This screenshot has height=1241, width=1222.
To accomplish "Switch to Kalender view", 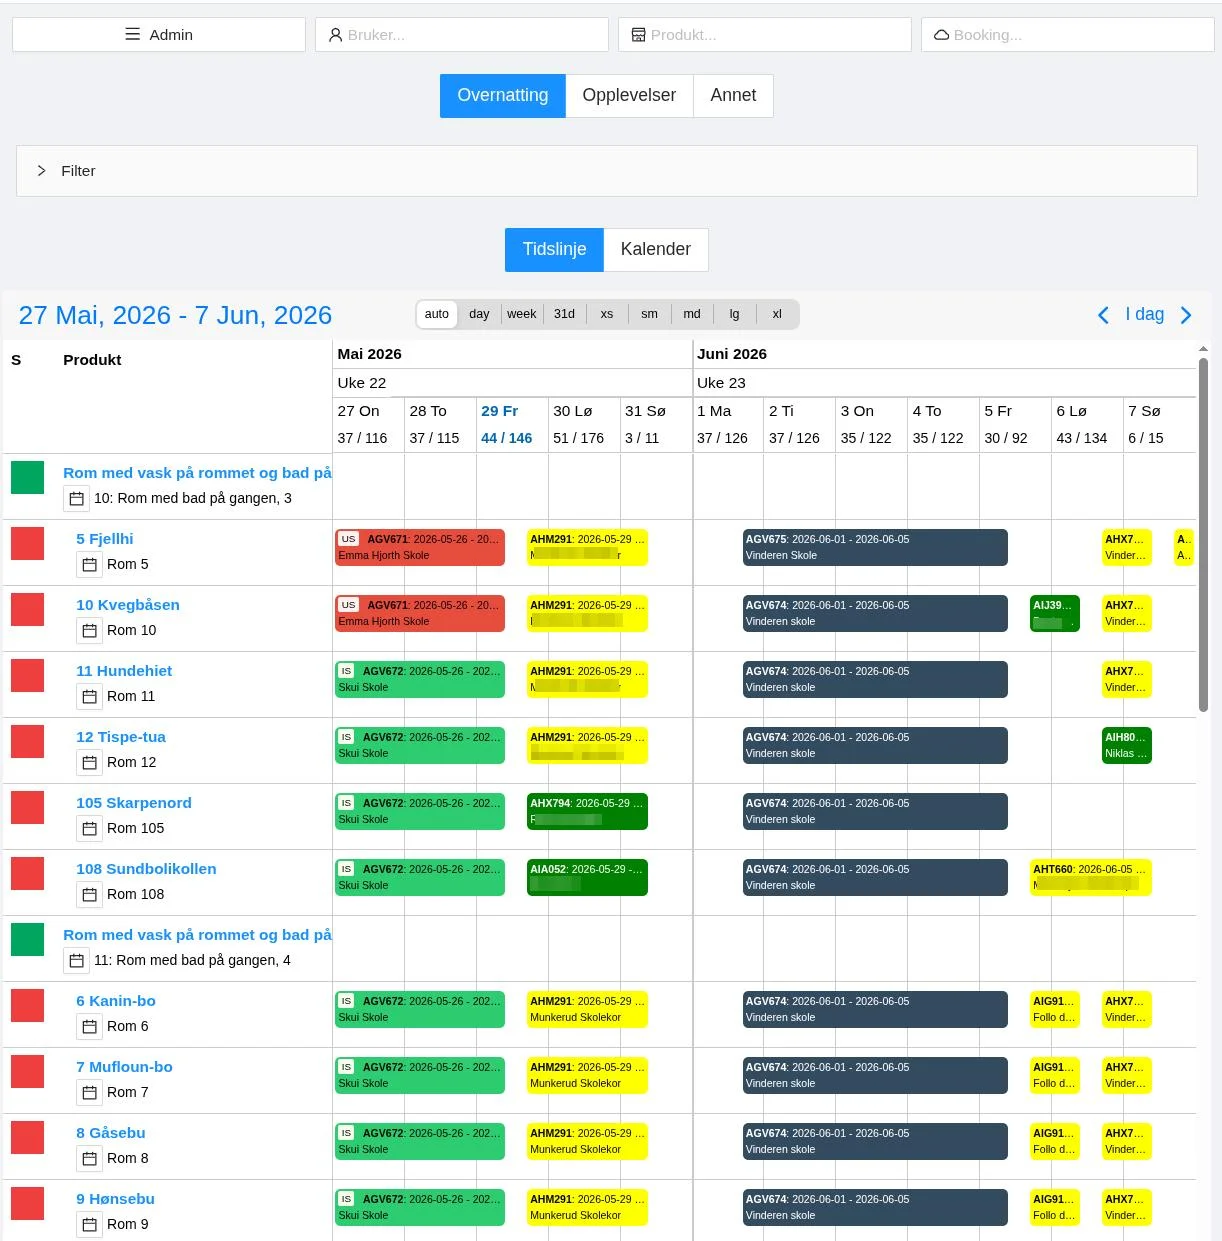I will tap(656, 250).
